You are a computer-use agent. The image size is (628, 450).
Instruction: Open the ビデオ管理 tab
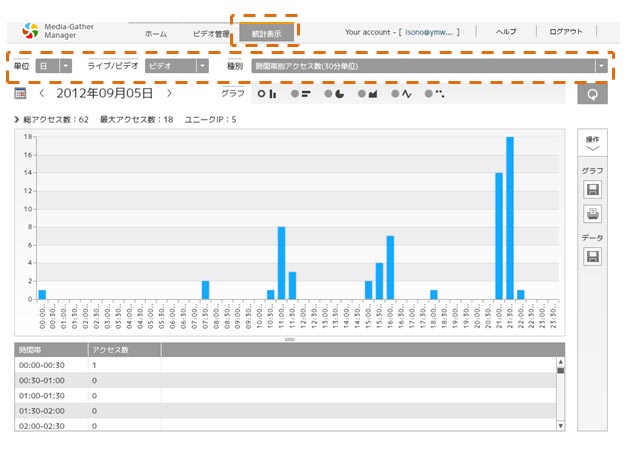pos(211,33)
